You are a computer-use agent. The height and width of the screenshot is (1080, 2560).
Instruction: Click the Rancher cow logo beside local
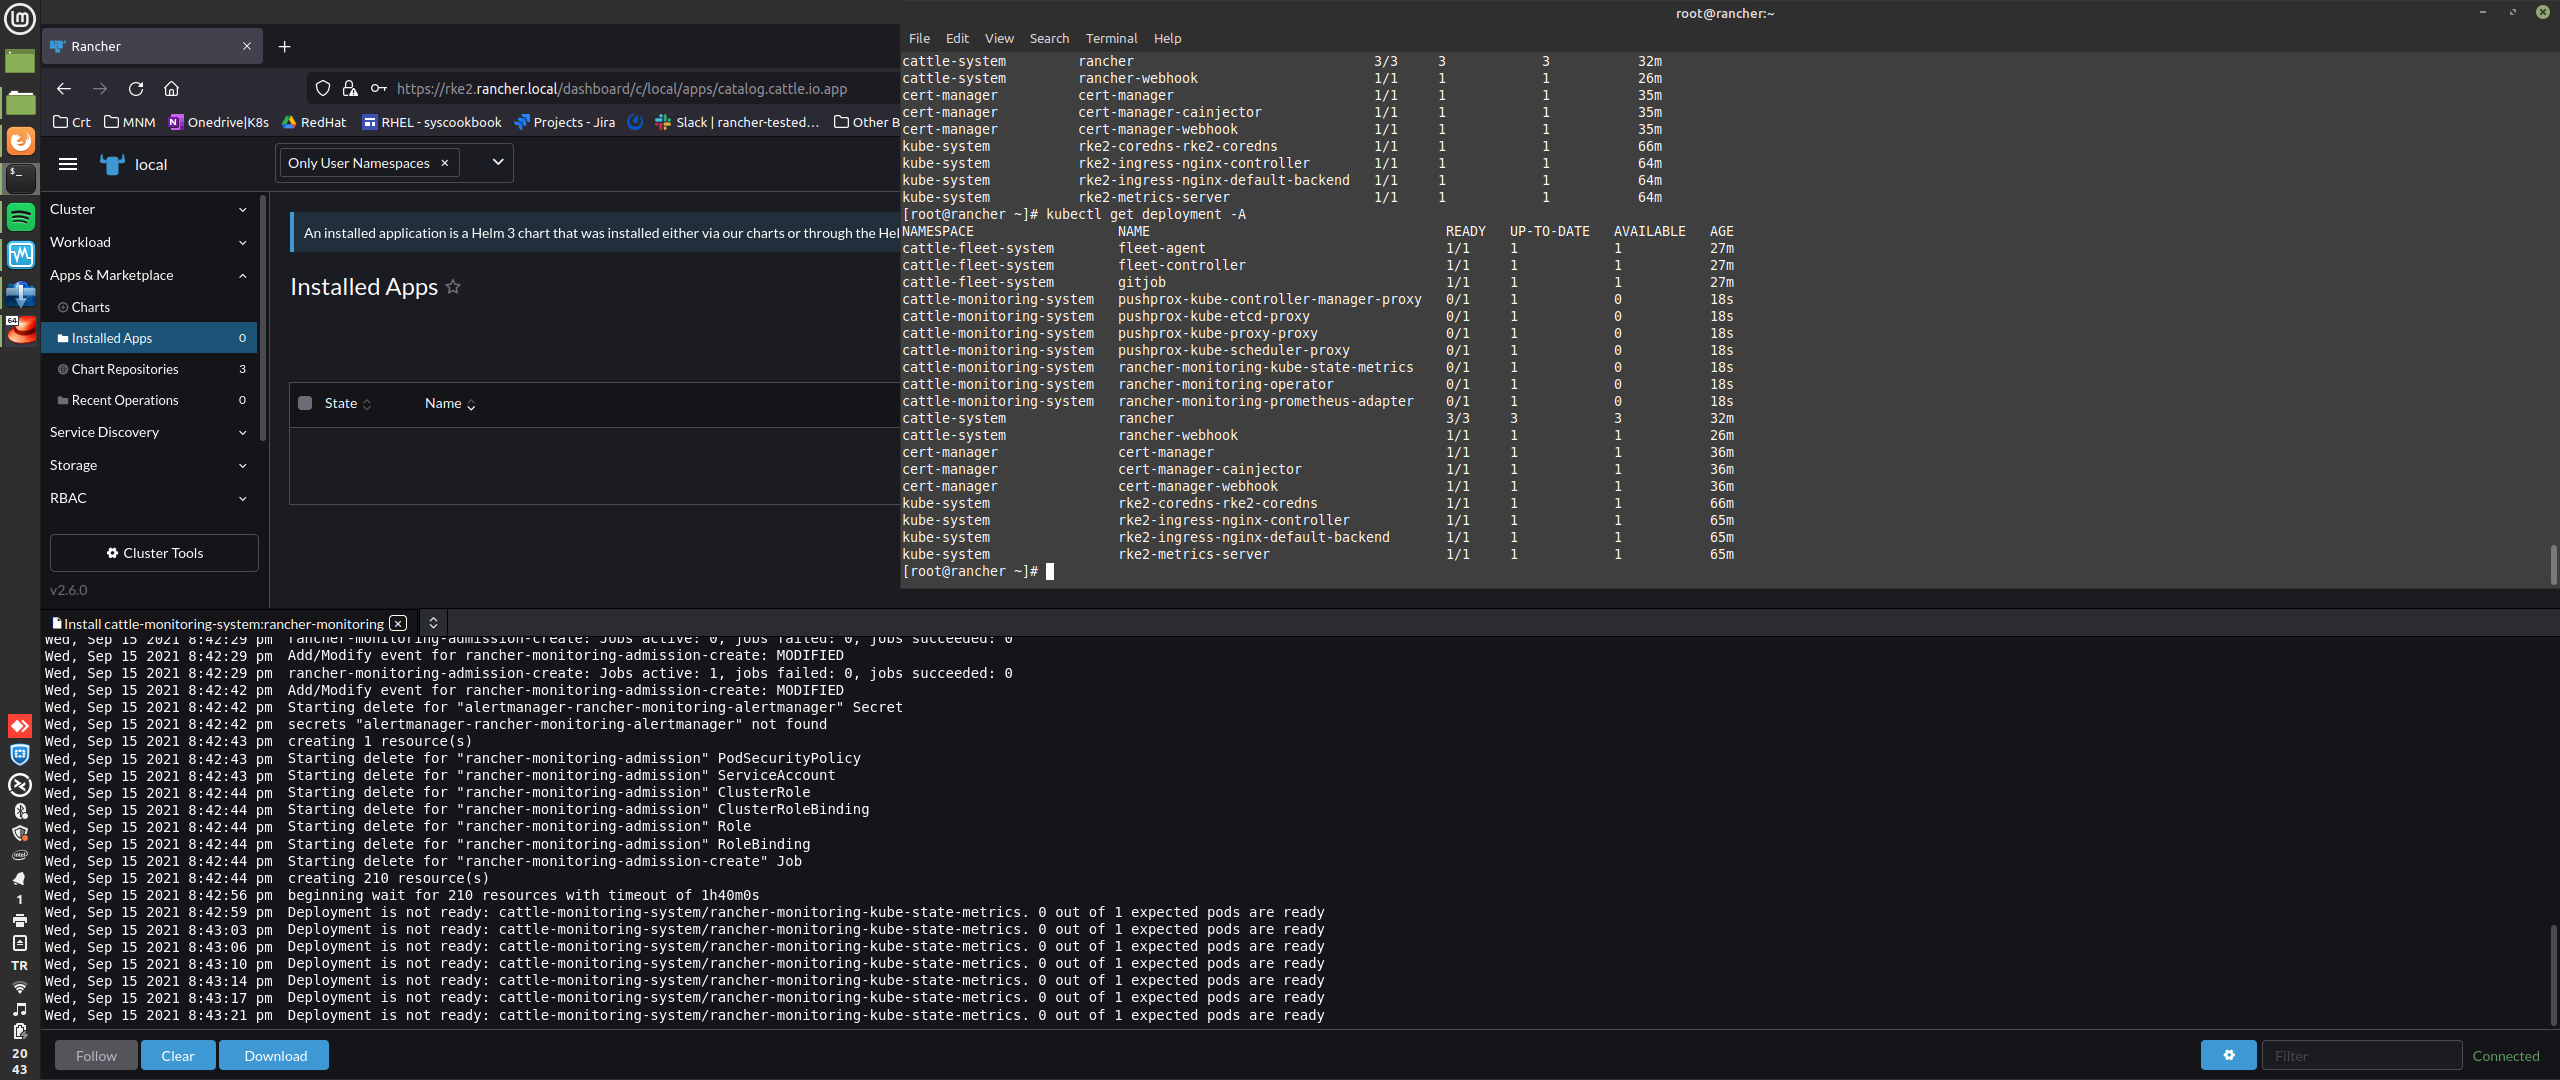[x=112, y=164]
